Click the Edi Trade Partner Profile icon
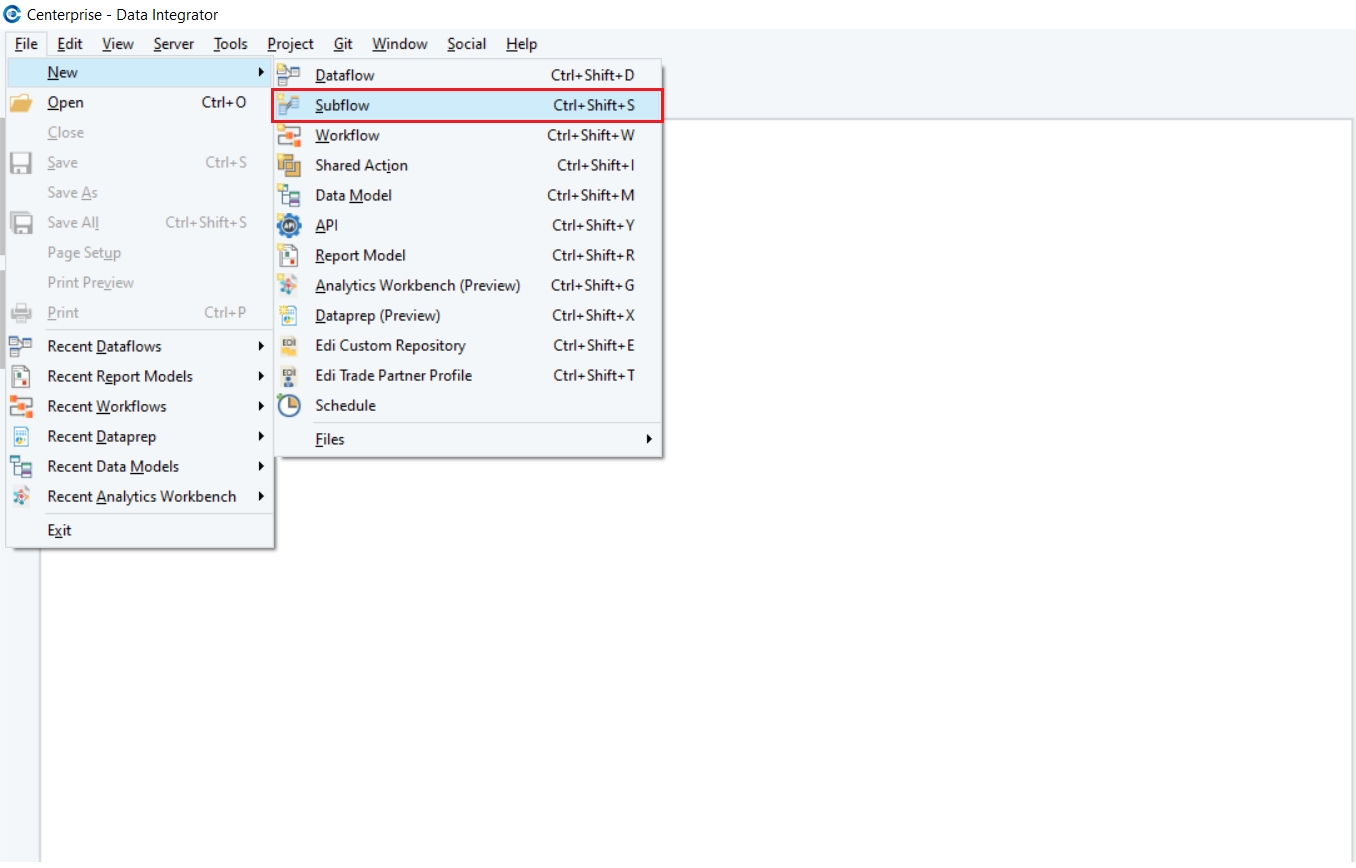Viewport: 1356px width, 868px height. click(288, 375)
